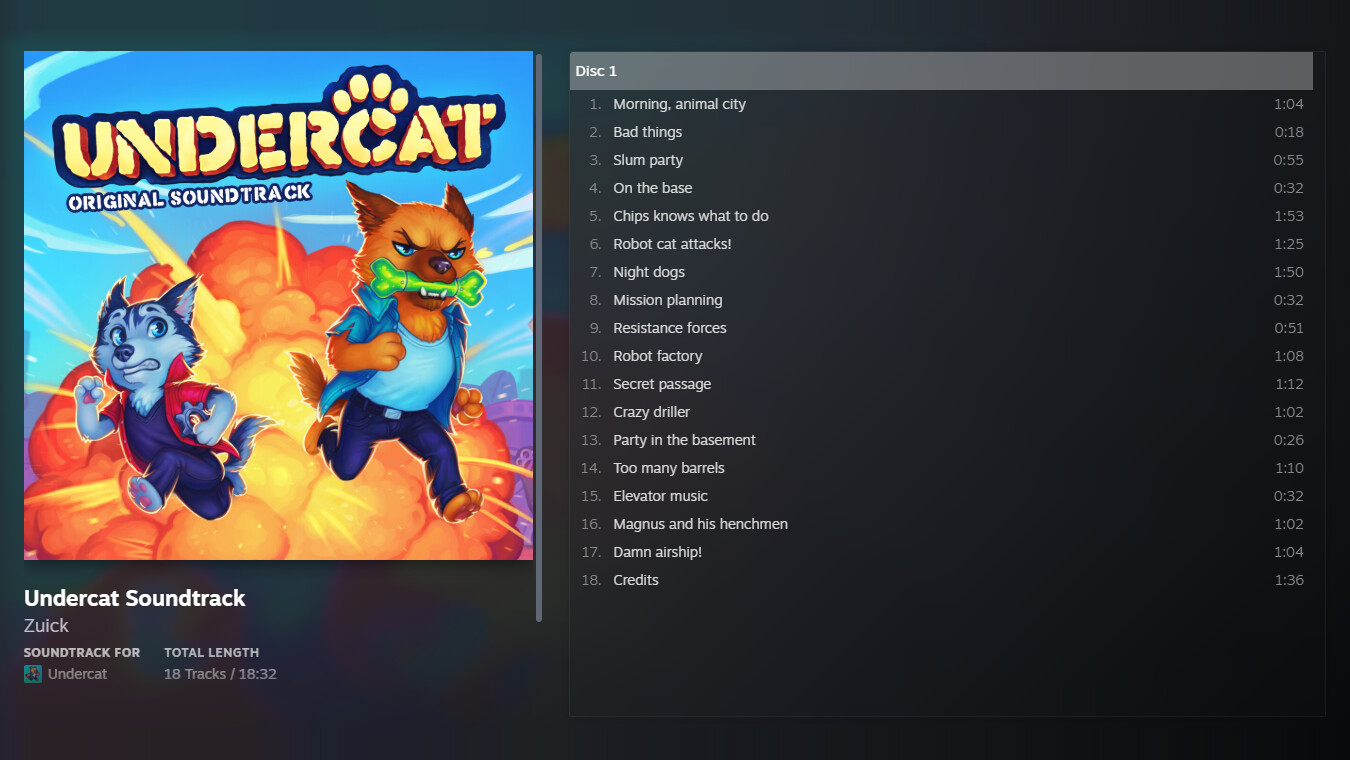
Task: Play the track Robot factory
Action: [x=657, y=355]
